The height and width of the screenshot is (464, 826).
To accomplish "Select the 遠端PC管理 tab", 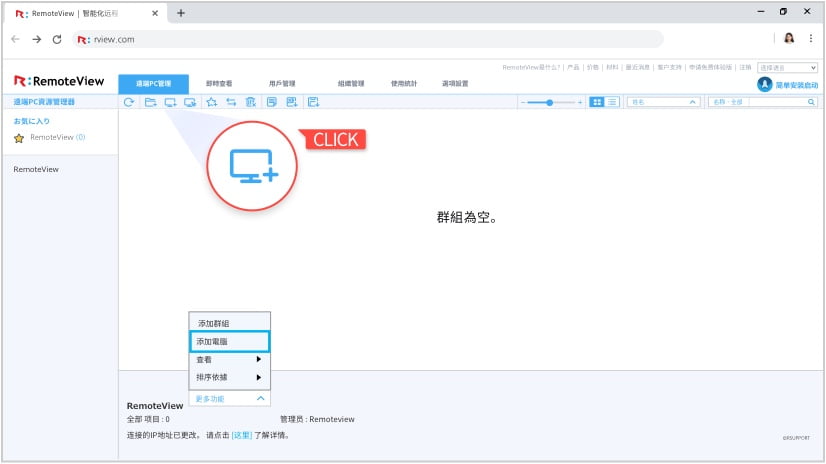I will click(x=153, y=84).
